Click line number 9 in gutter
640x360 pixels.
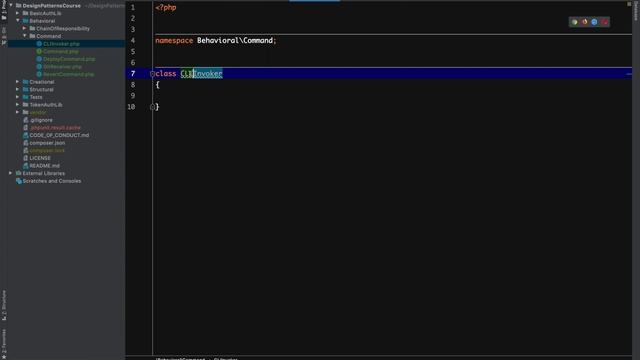133,96
